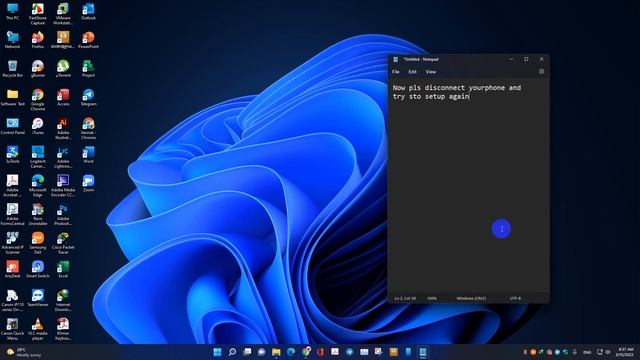Open the weather widget on the taskbar
Screen dimensions: 640x360
coord(24,352)
